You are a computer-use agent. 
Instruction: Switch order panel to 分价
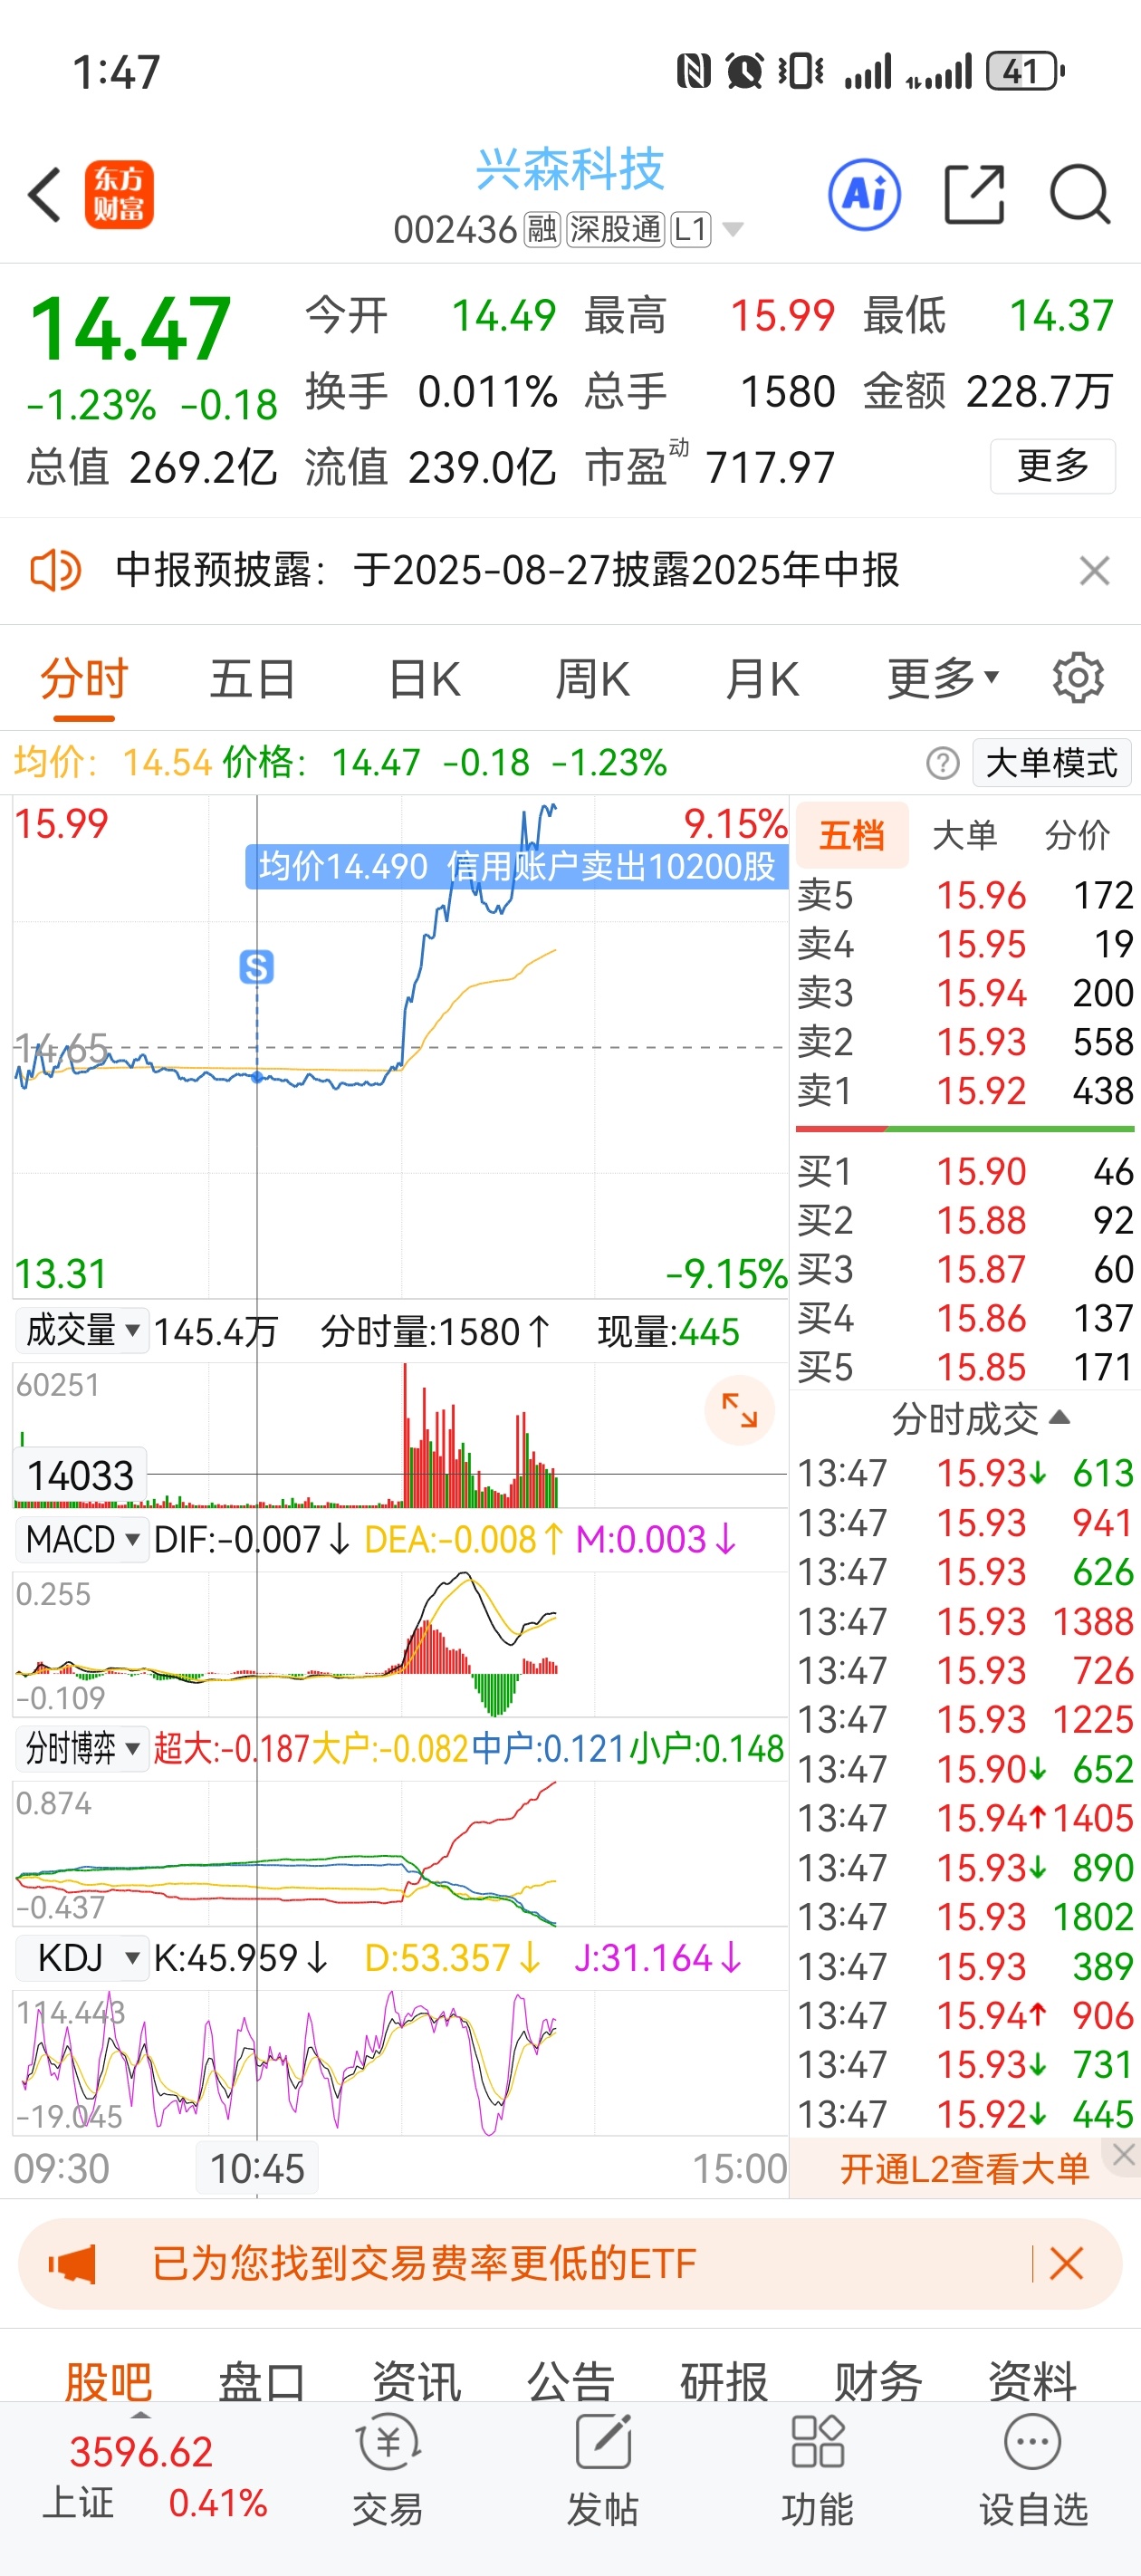pos(1077,835)
